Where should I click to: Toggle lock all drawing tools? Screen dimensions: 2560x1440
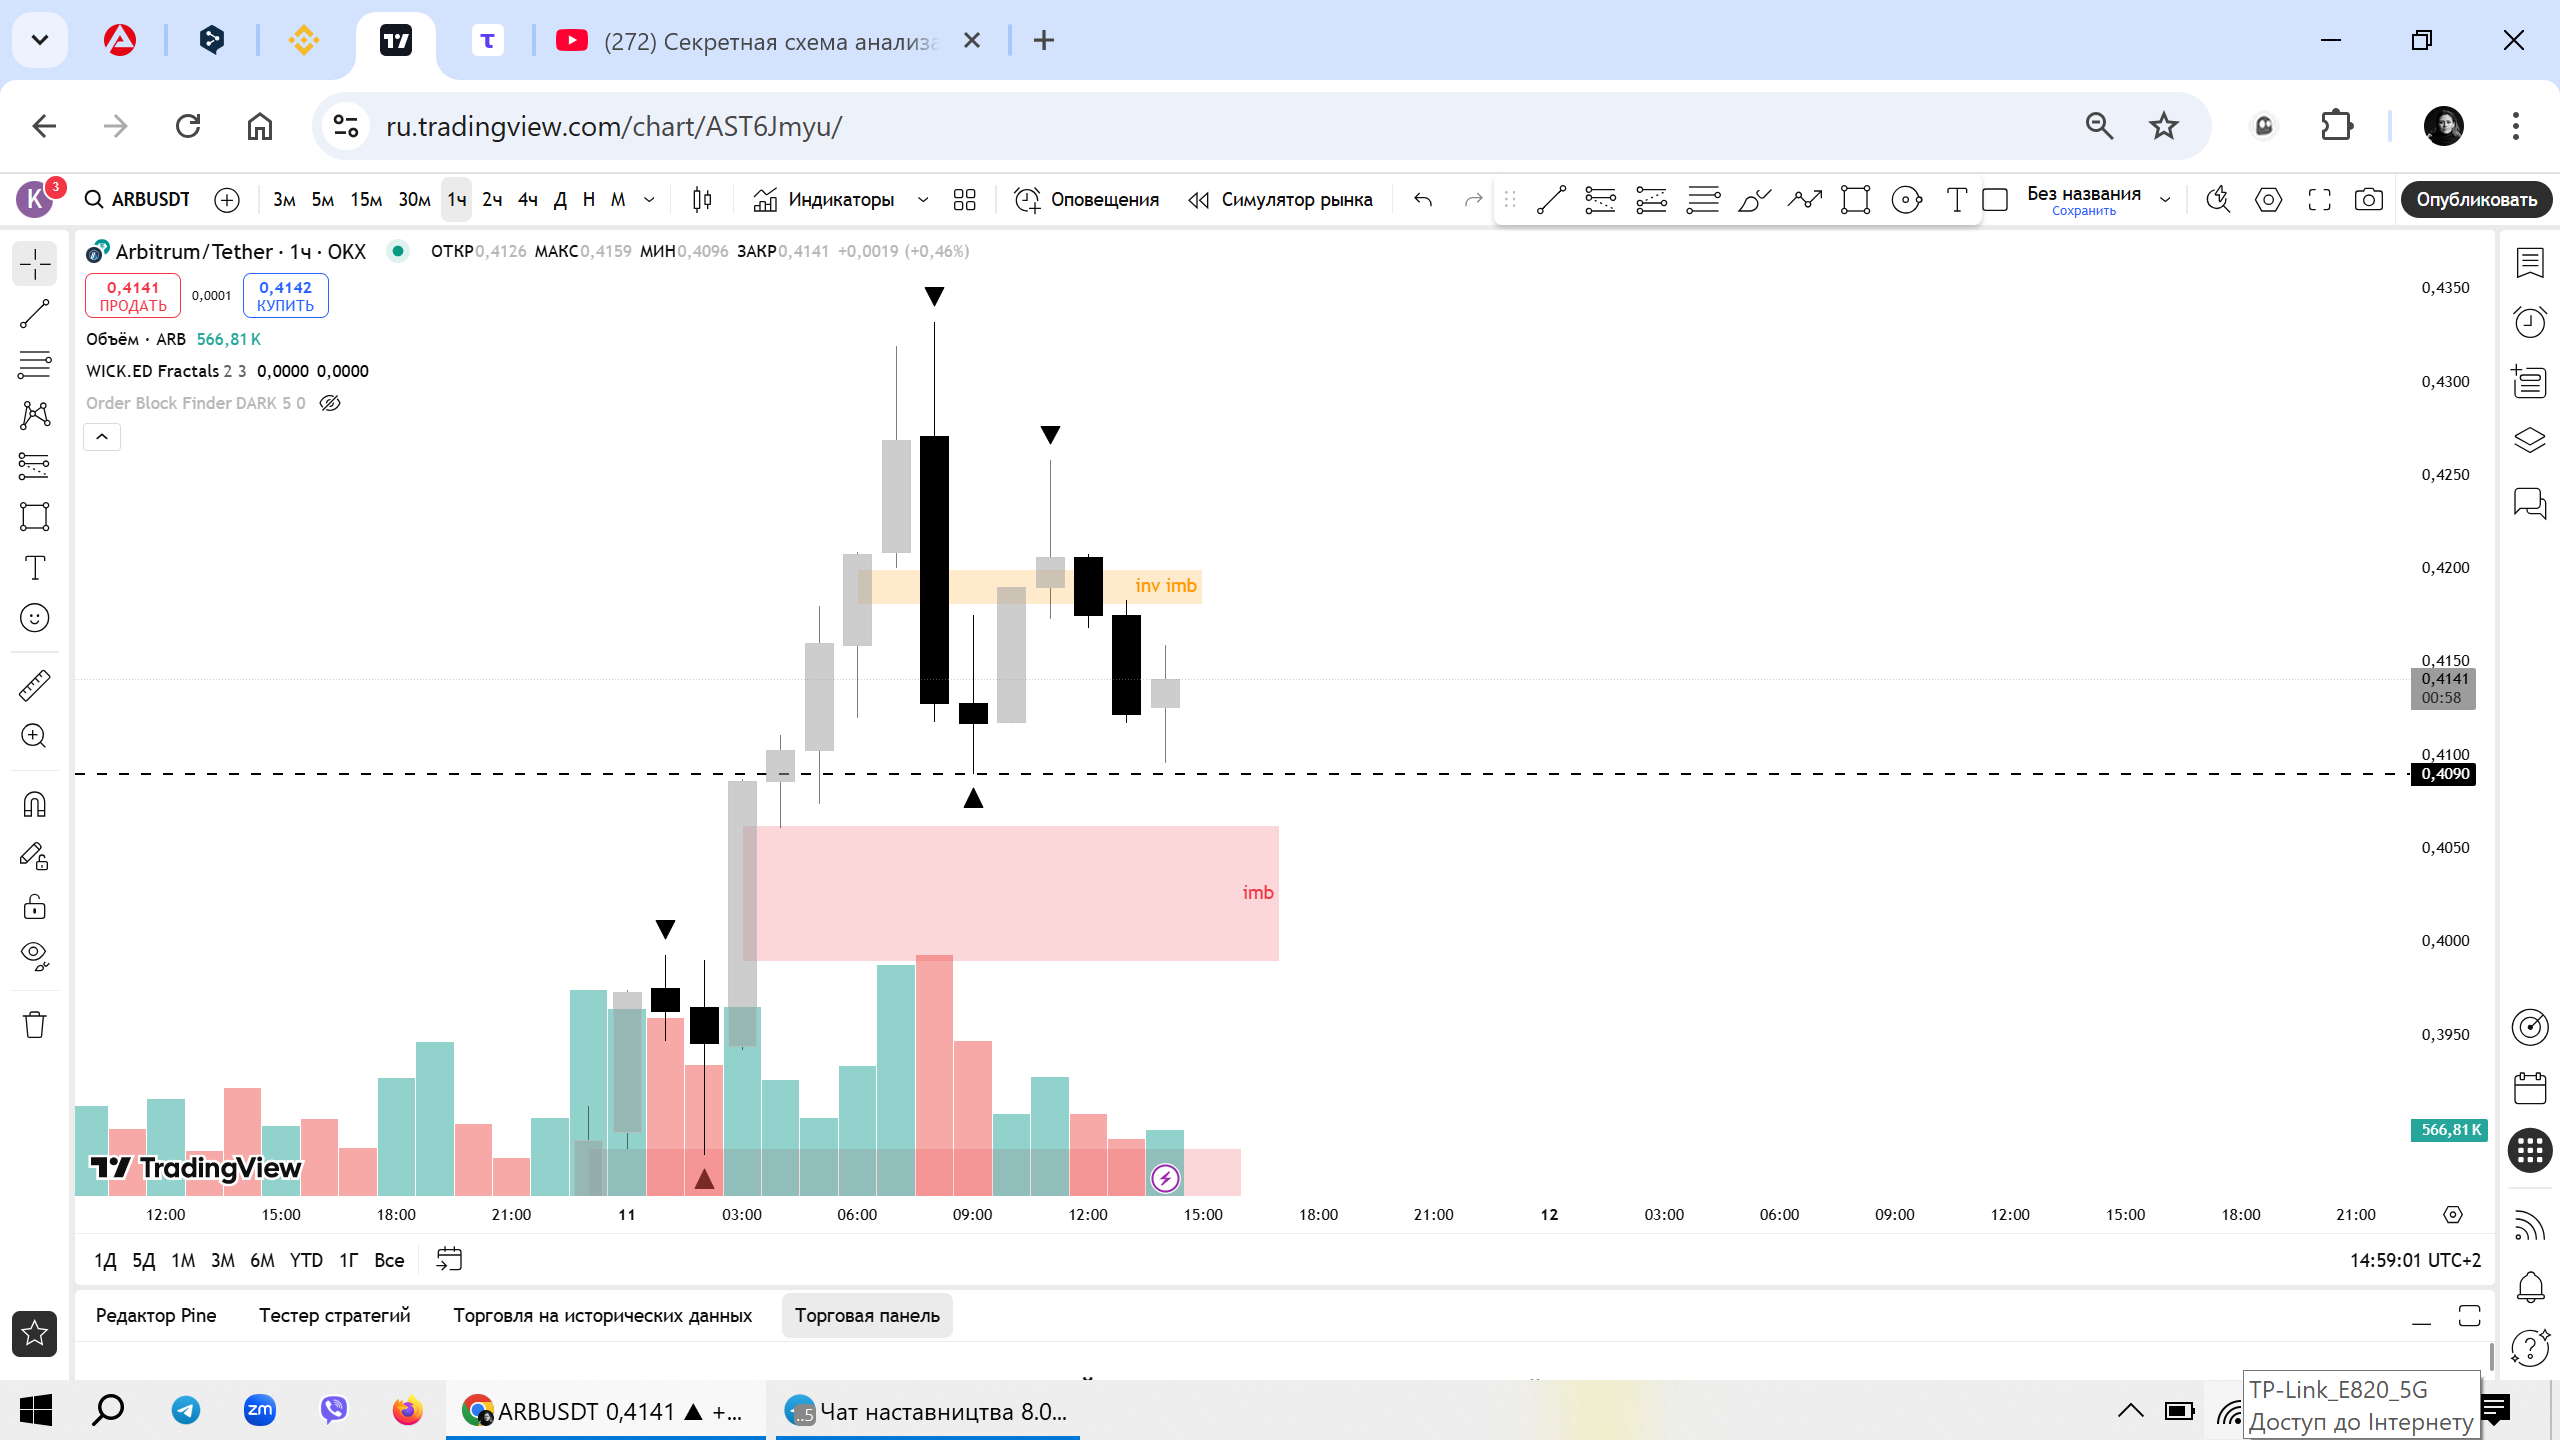34,907
